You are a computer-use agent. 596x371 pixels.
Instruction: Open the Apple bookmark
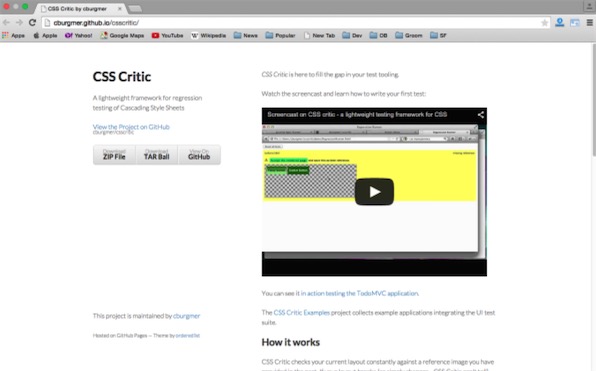45,35
